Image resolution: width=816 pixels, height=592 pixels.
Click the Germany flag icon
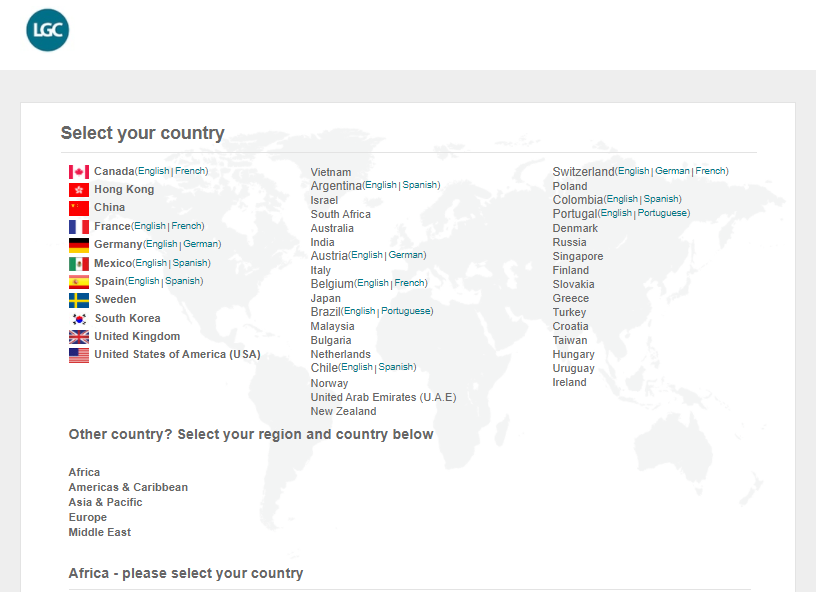pos(79,245)
